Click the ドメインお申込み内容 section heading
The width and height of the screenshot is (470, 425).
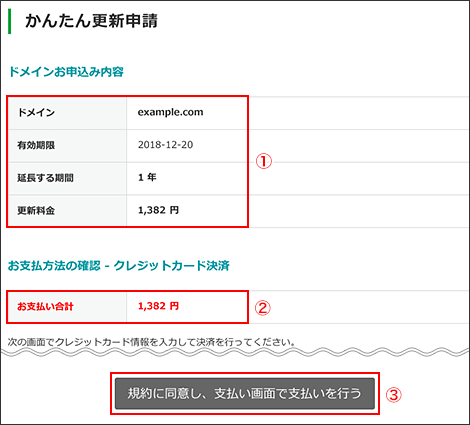66,72
